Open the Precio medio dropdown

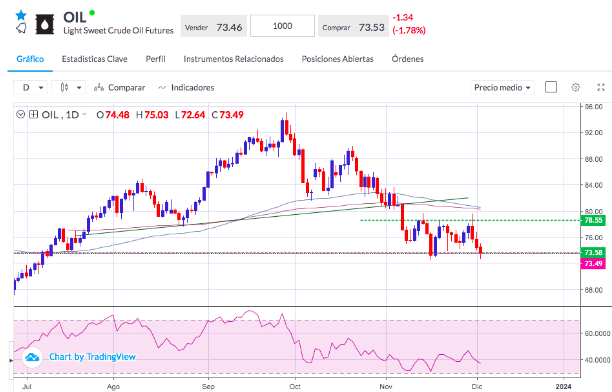[x=502, y=87]
